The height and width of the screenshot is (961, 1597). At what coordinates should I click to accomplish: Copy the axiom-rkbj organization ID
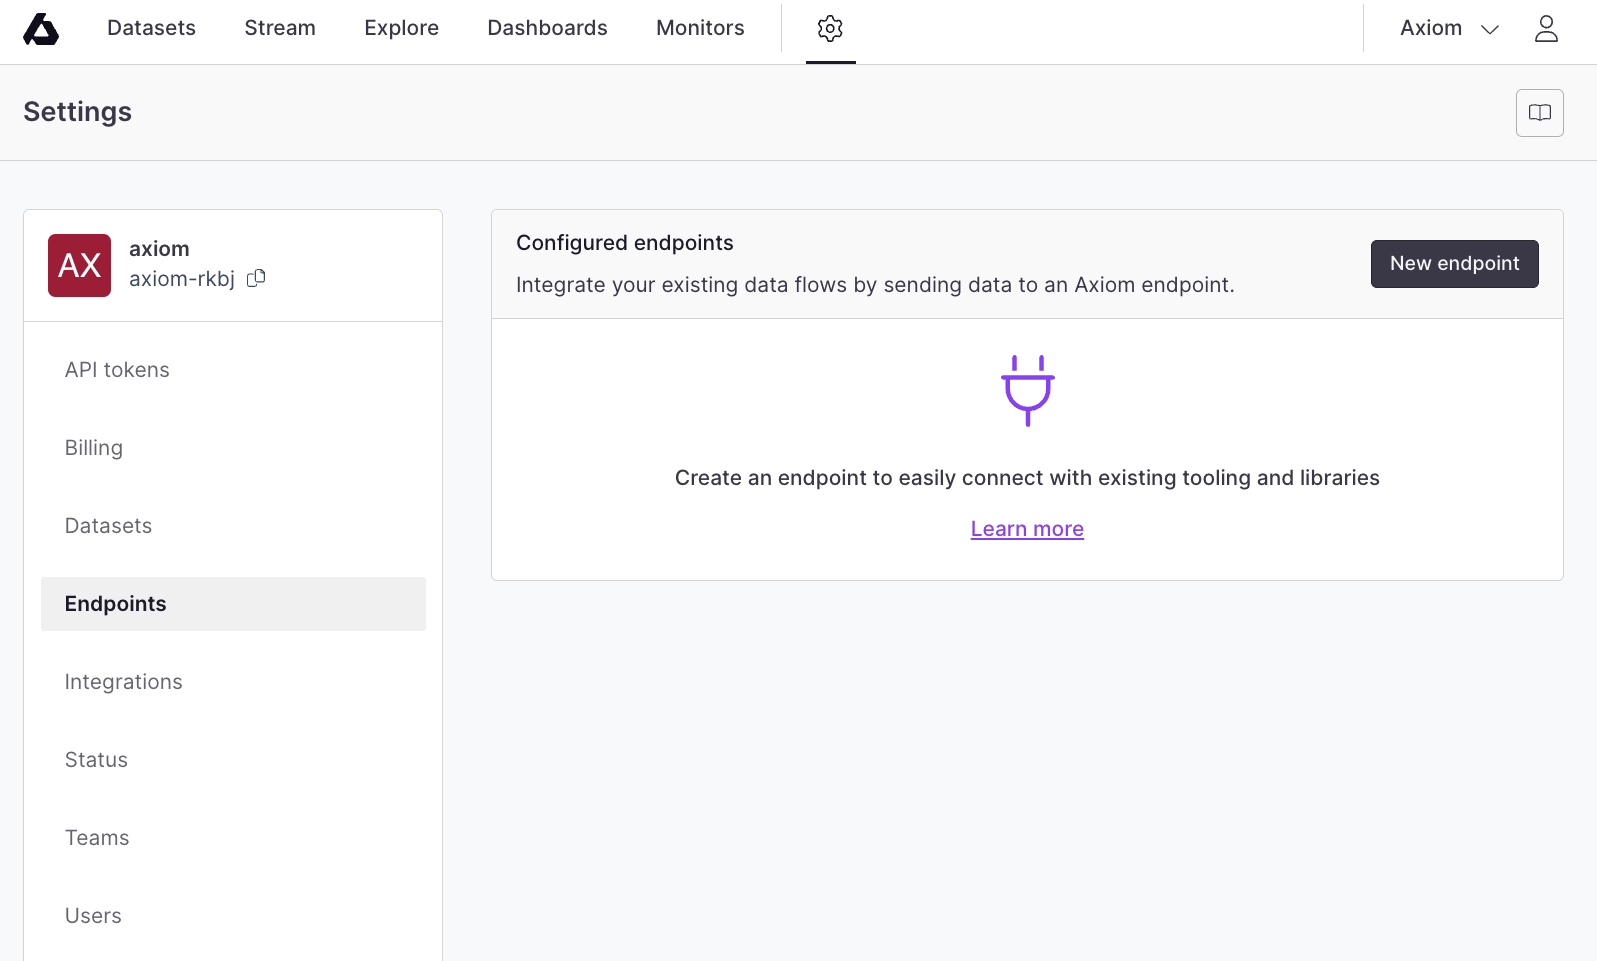pyautogui.click(x=256, y=278)
